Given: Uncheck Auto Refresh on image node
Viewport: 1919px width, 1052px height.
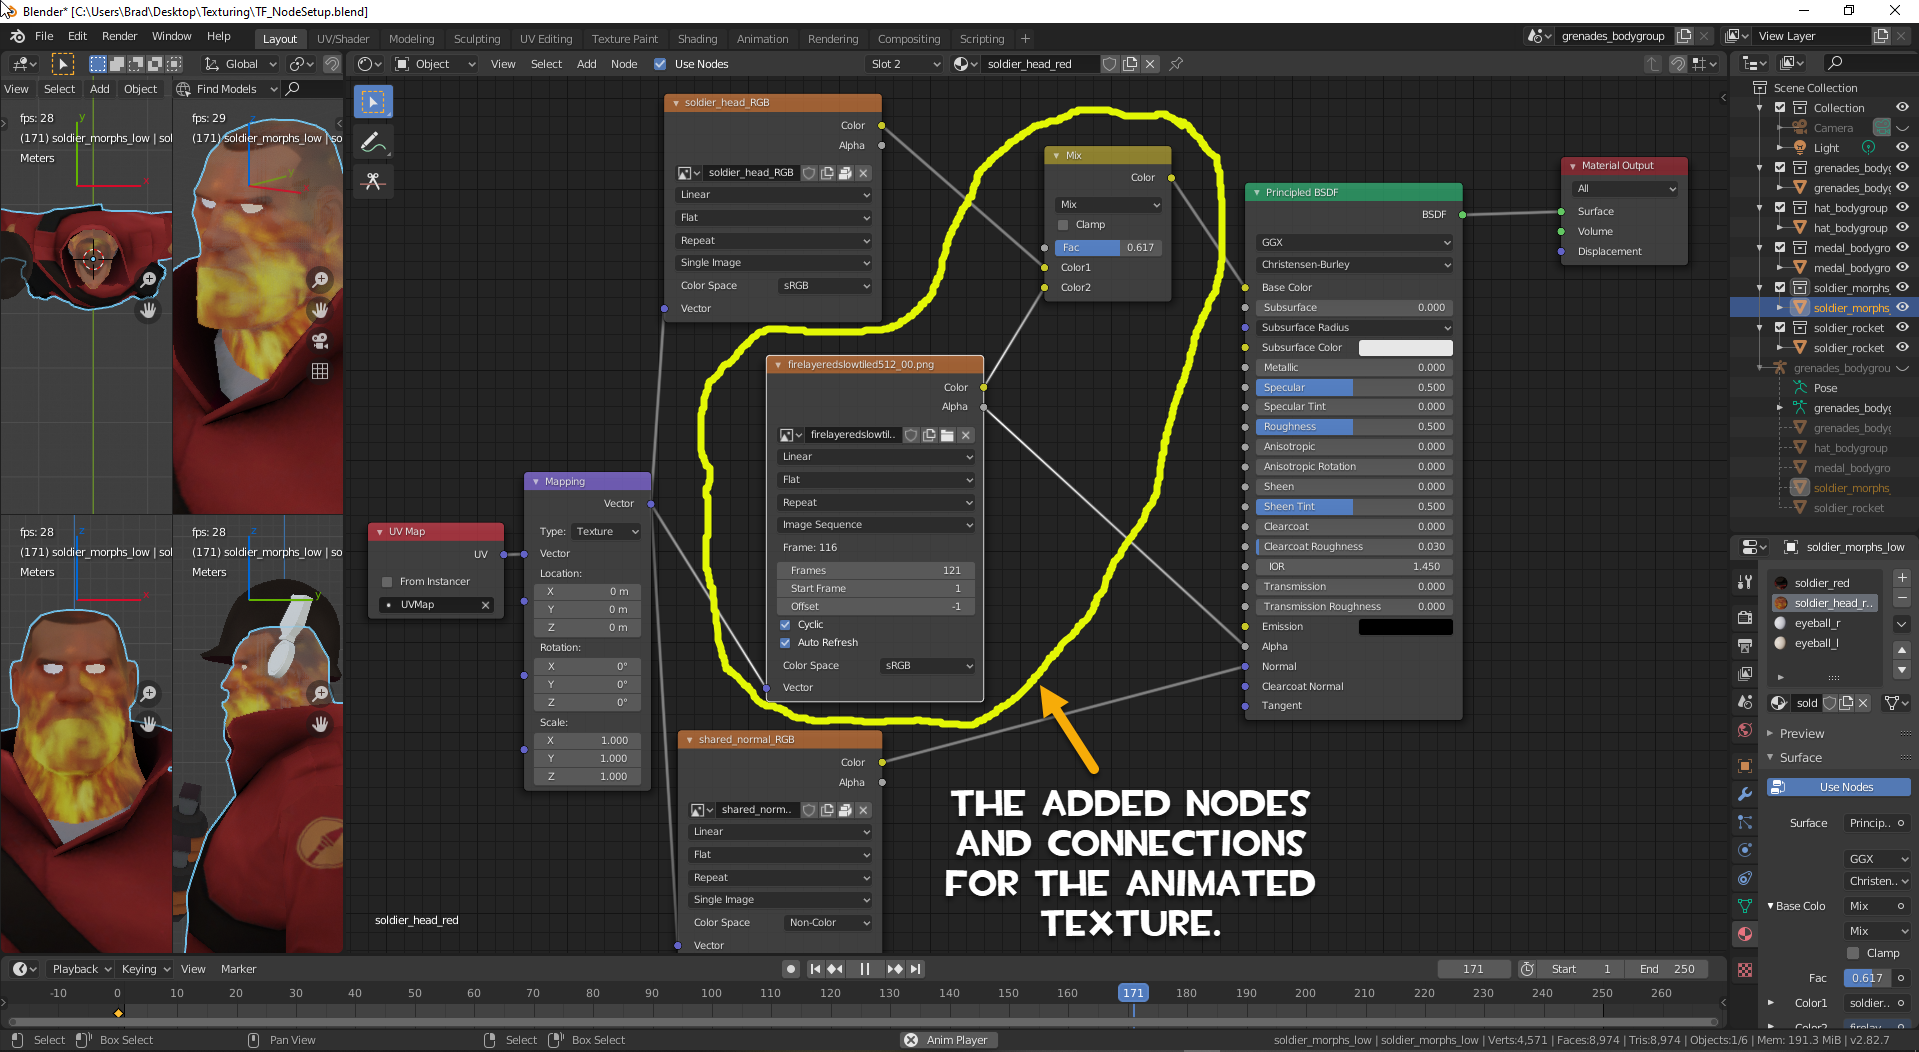Looking at the screenshot, I should (x=785, y=643).
